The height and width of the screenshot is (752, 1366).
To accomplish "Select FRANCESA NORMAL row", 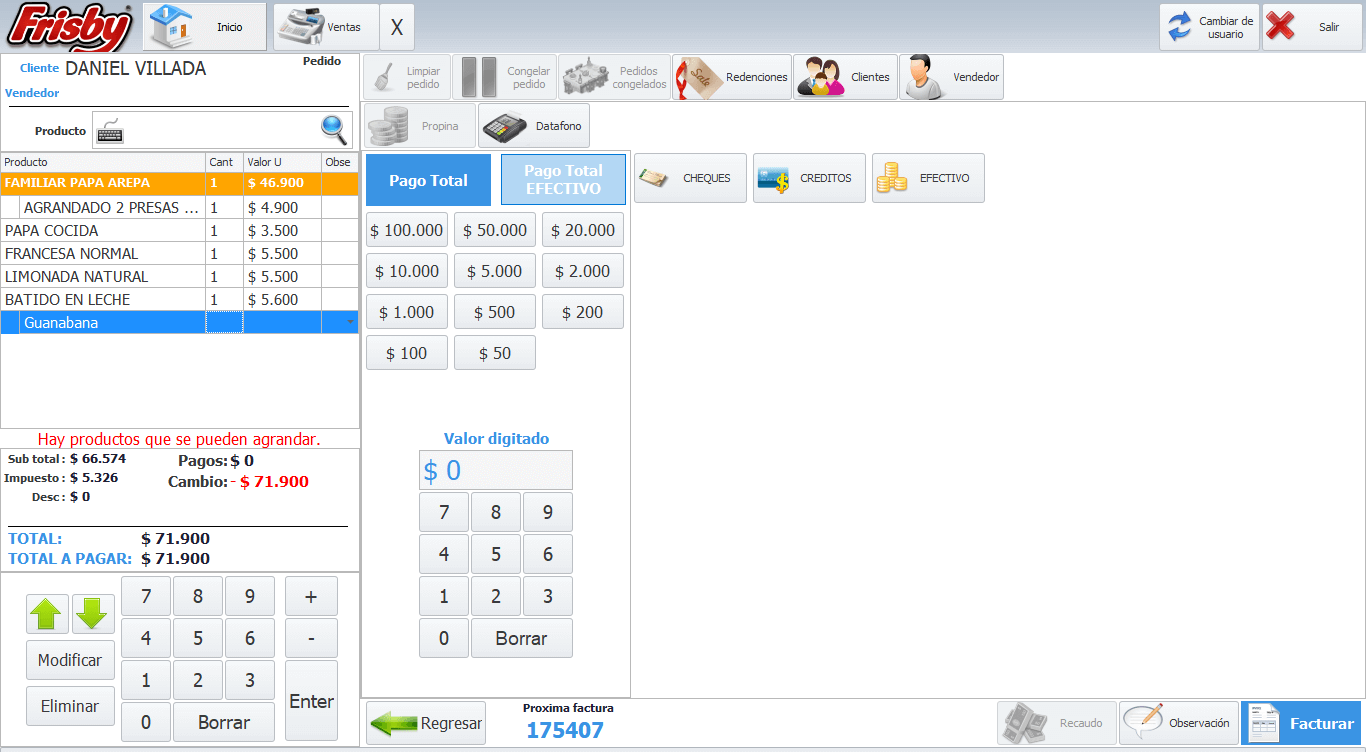I will tap(179, 253).
